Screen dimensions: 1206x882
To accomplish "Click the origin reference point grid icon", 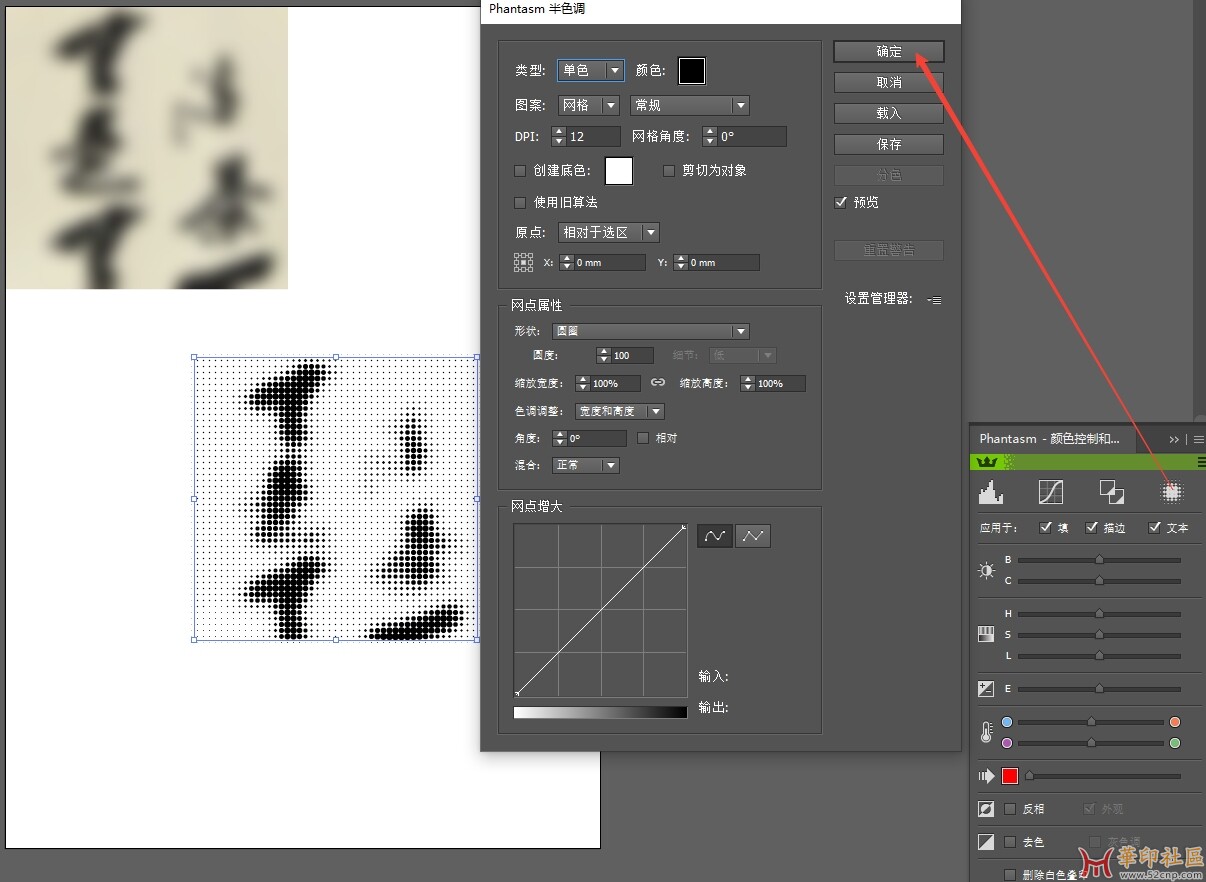I will tap(524, 262).
